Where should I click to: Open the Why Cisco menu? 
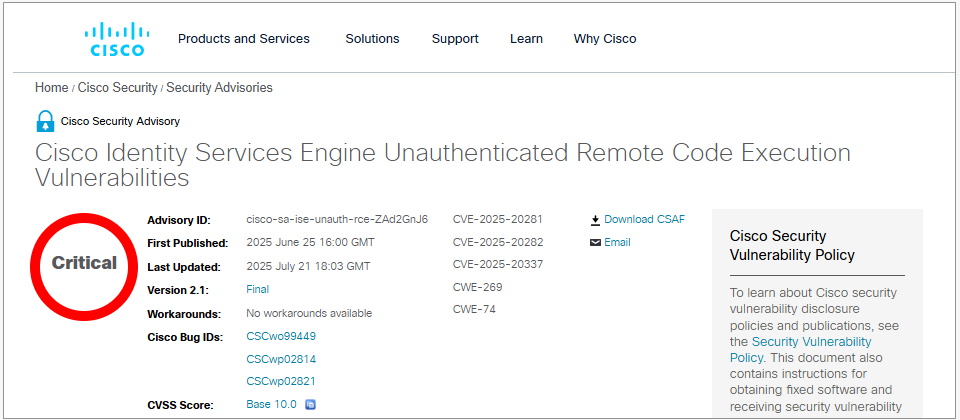coord(605,39)
